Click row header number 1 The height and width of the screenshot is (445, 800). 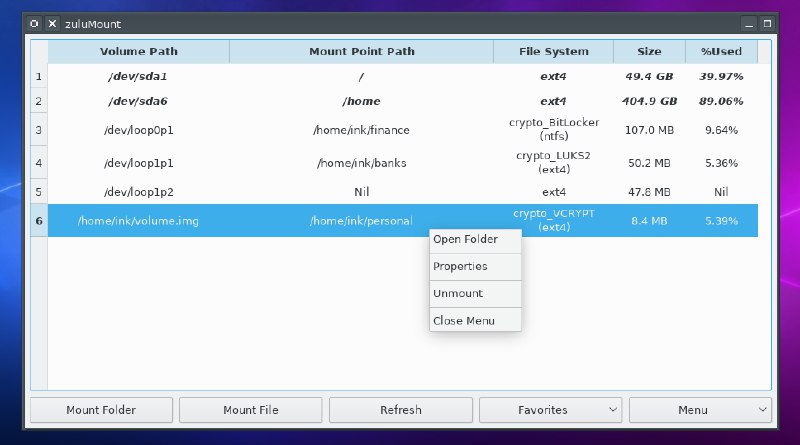39,77
